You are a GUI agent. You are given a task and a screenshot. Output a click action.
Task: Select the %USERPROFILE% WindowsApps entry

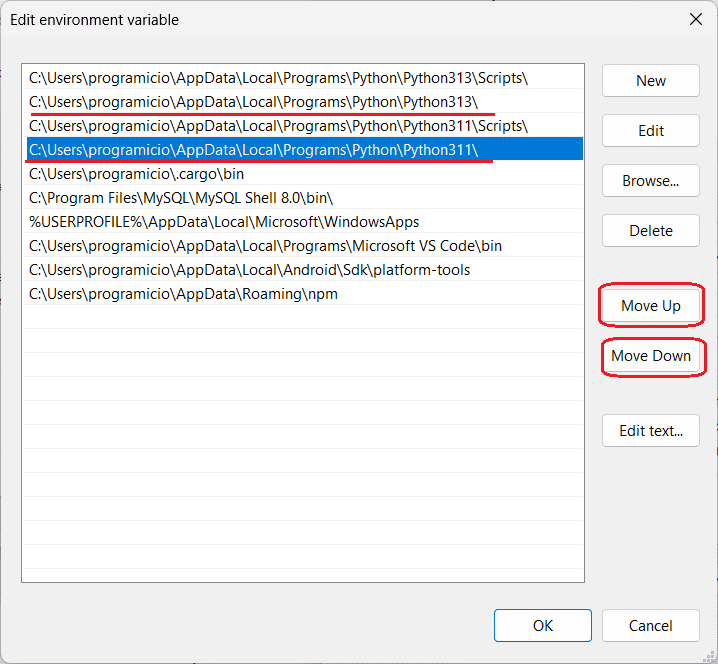(x=303, y=222)
